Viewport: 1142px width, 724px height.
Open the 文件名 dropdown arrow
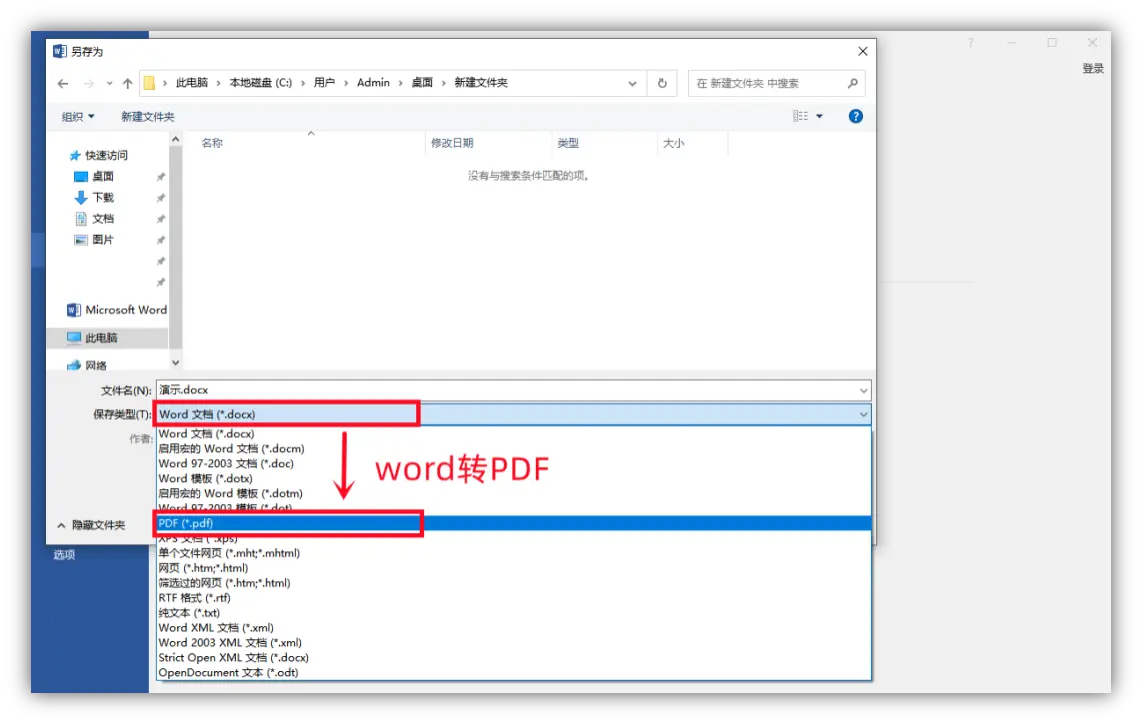point(863,389)
